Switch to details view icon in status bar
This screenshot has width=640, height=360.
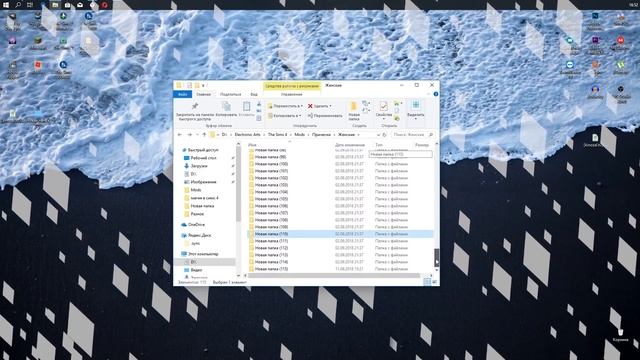coord(427,282)
